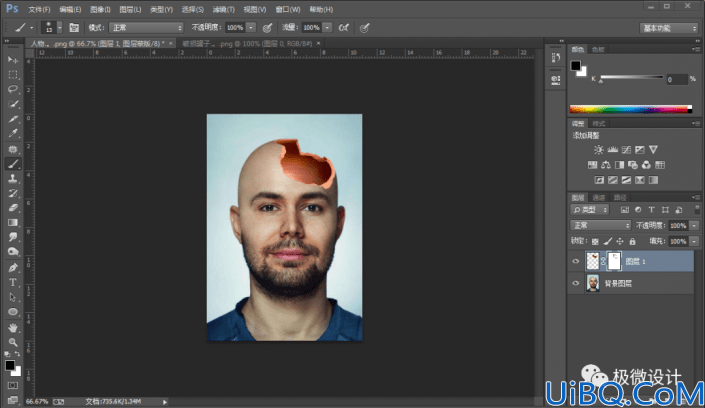The image size is (705, 408).
Task: Select the Brush tool in the left toolbox
Action: coord(13,164)
